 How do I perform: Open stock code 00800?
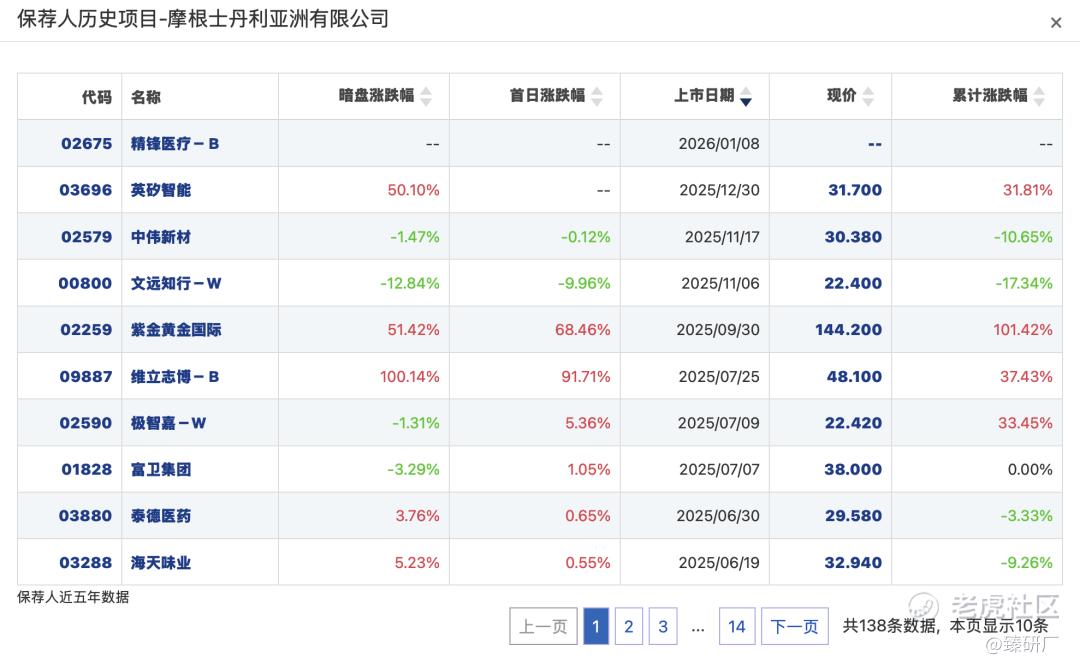tap(85, 283)
